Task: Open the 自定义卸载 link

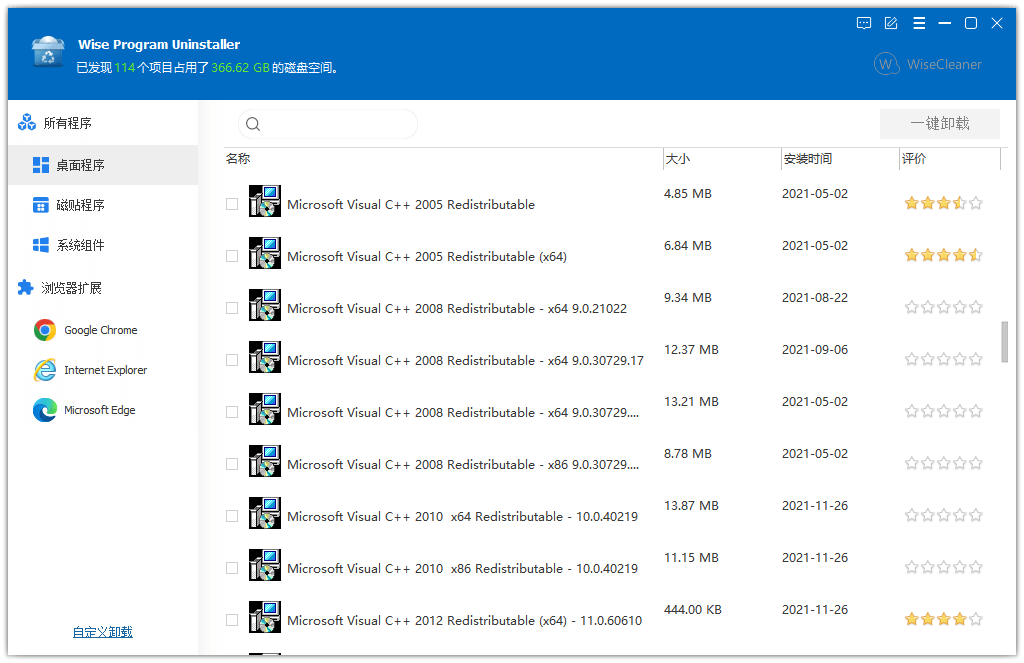Action: [103, 632]
